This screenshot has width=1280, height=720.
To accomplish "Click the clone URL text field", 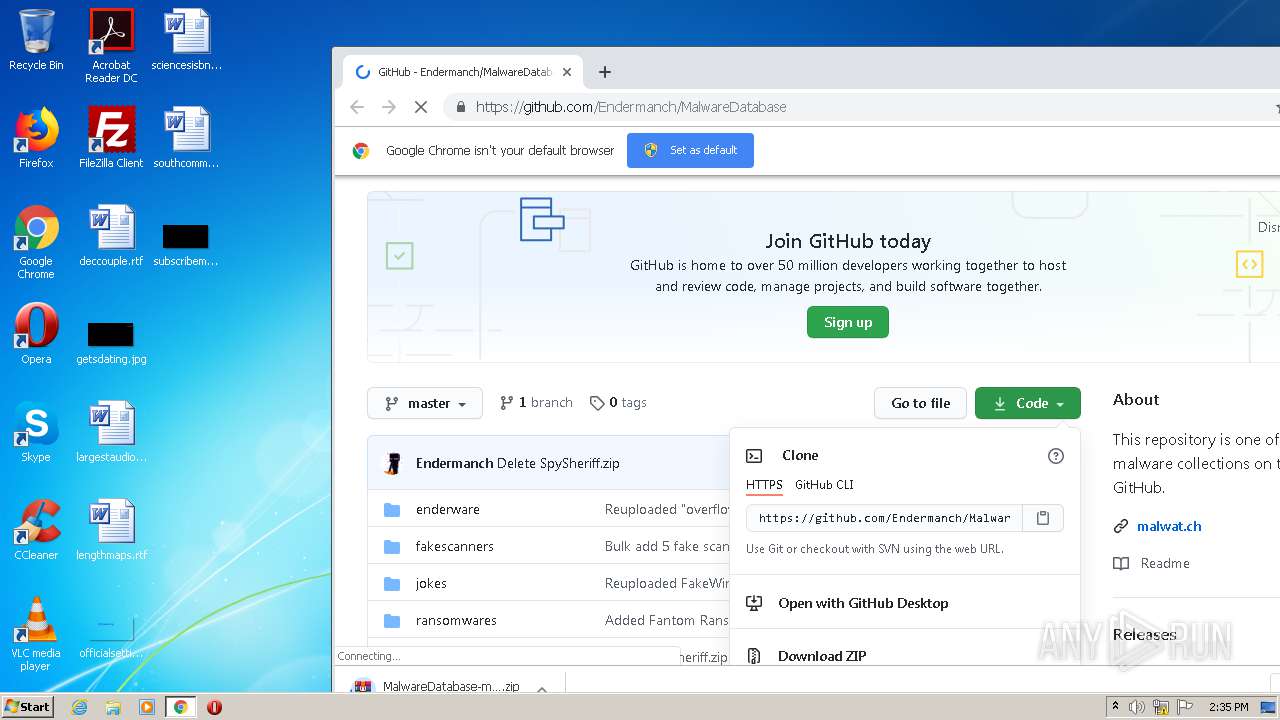I will pos(884,518).
